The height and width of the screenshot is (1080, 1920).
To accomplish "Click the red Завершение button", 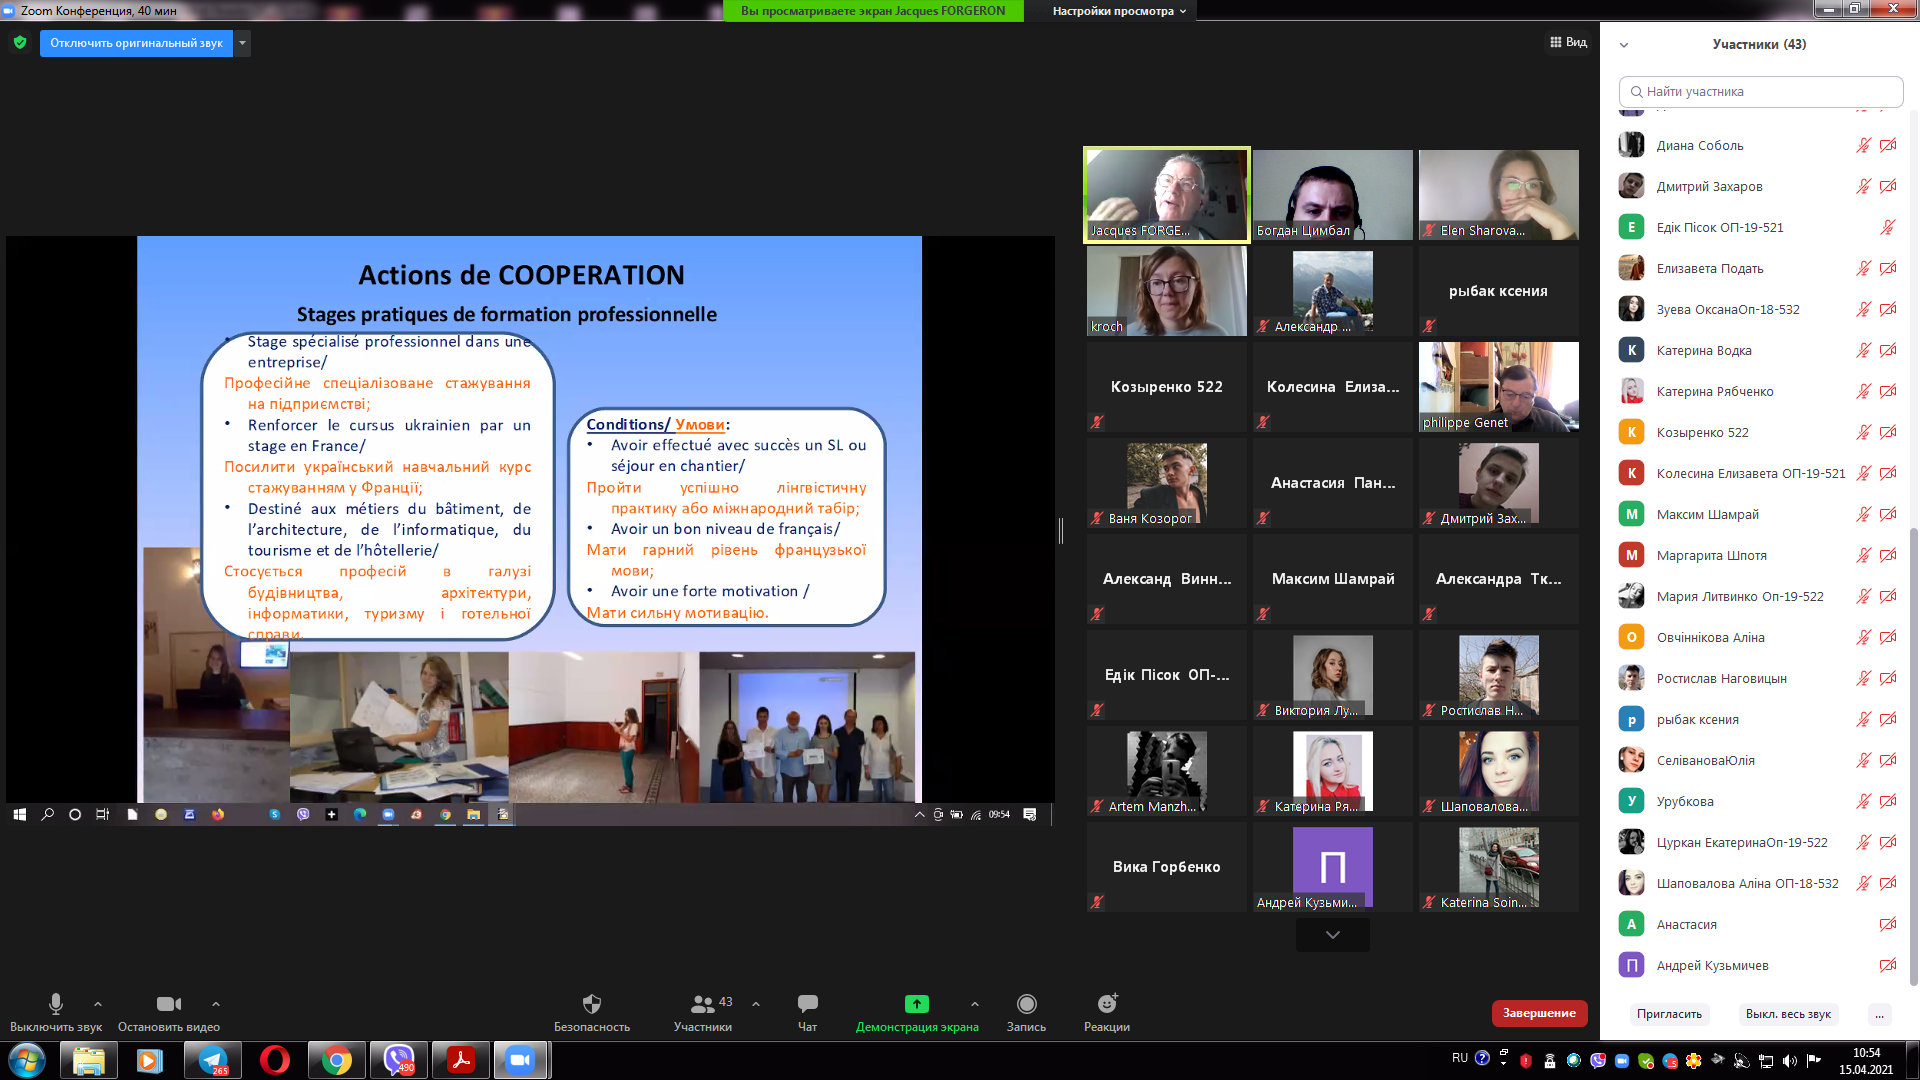I will 1539,1013.
